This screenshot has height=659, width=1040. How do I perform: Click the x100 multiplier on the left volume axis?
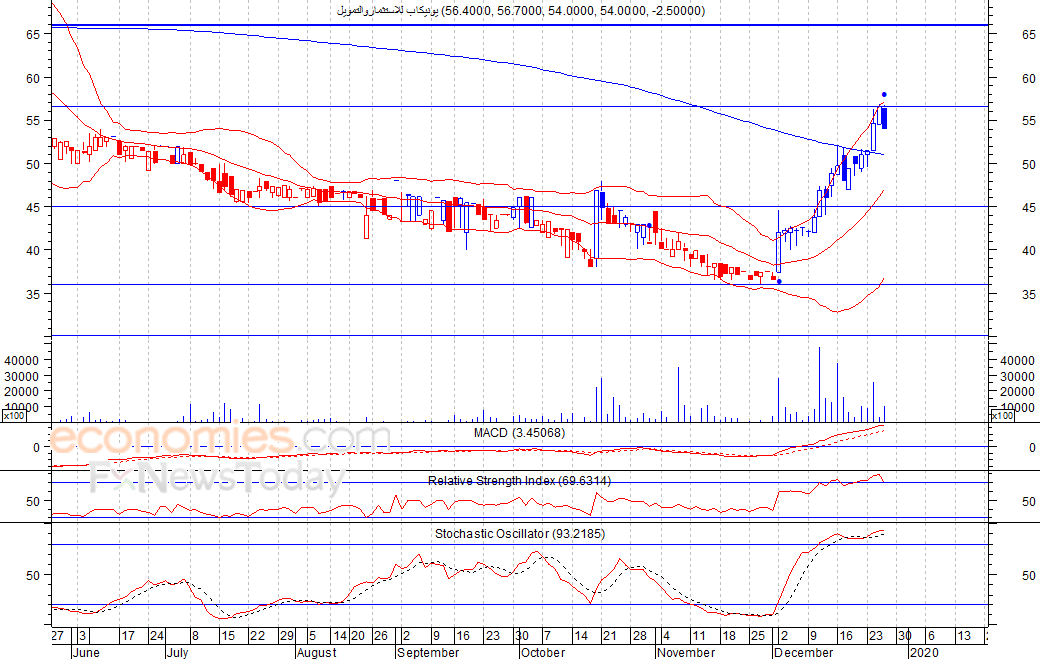click(13, 416)
